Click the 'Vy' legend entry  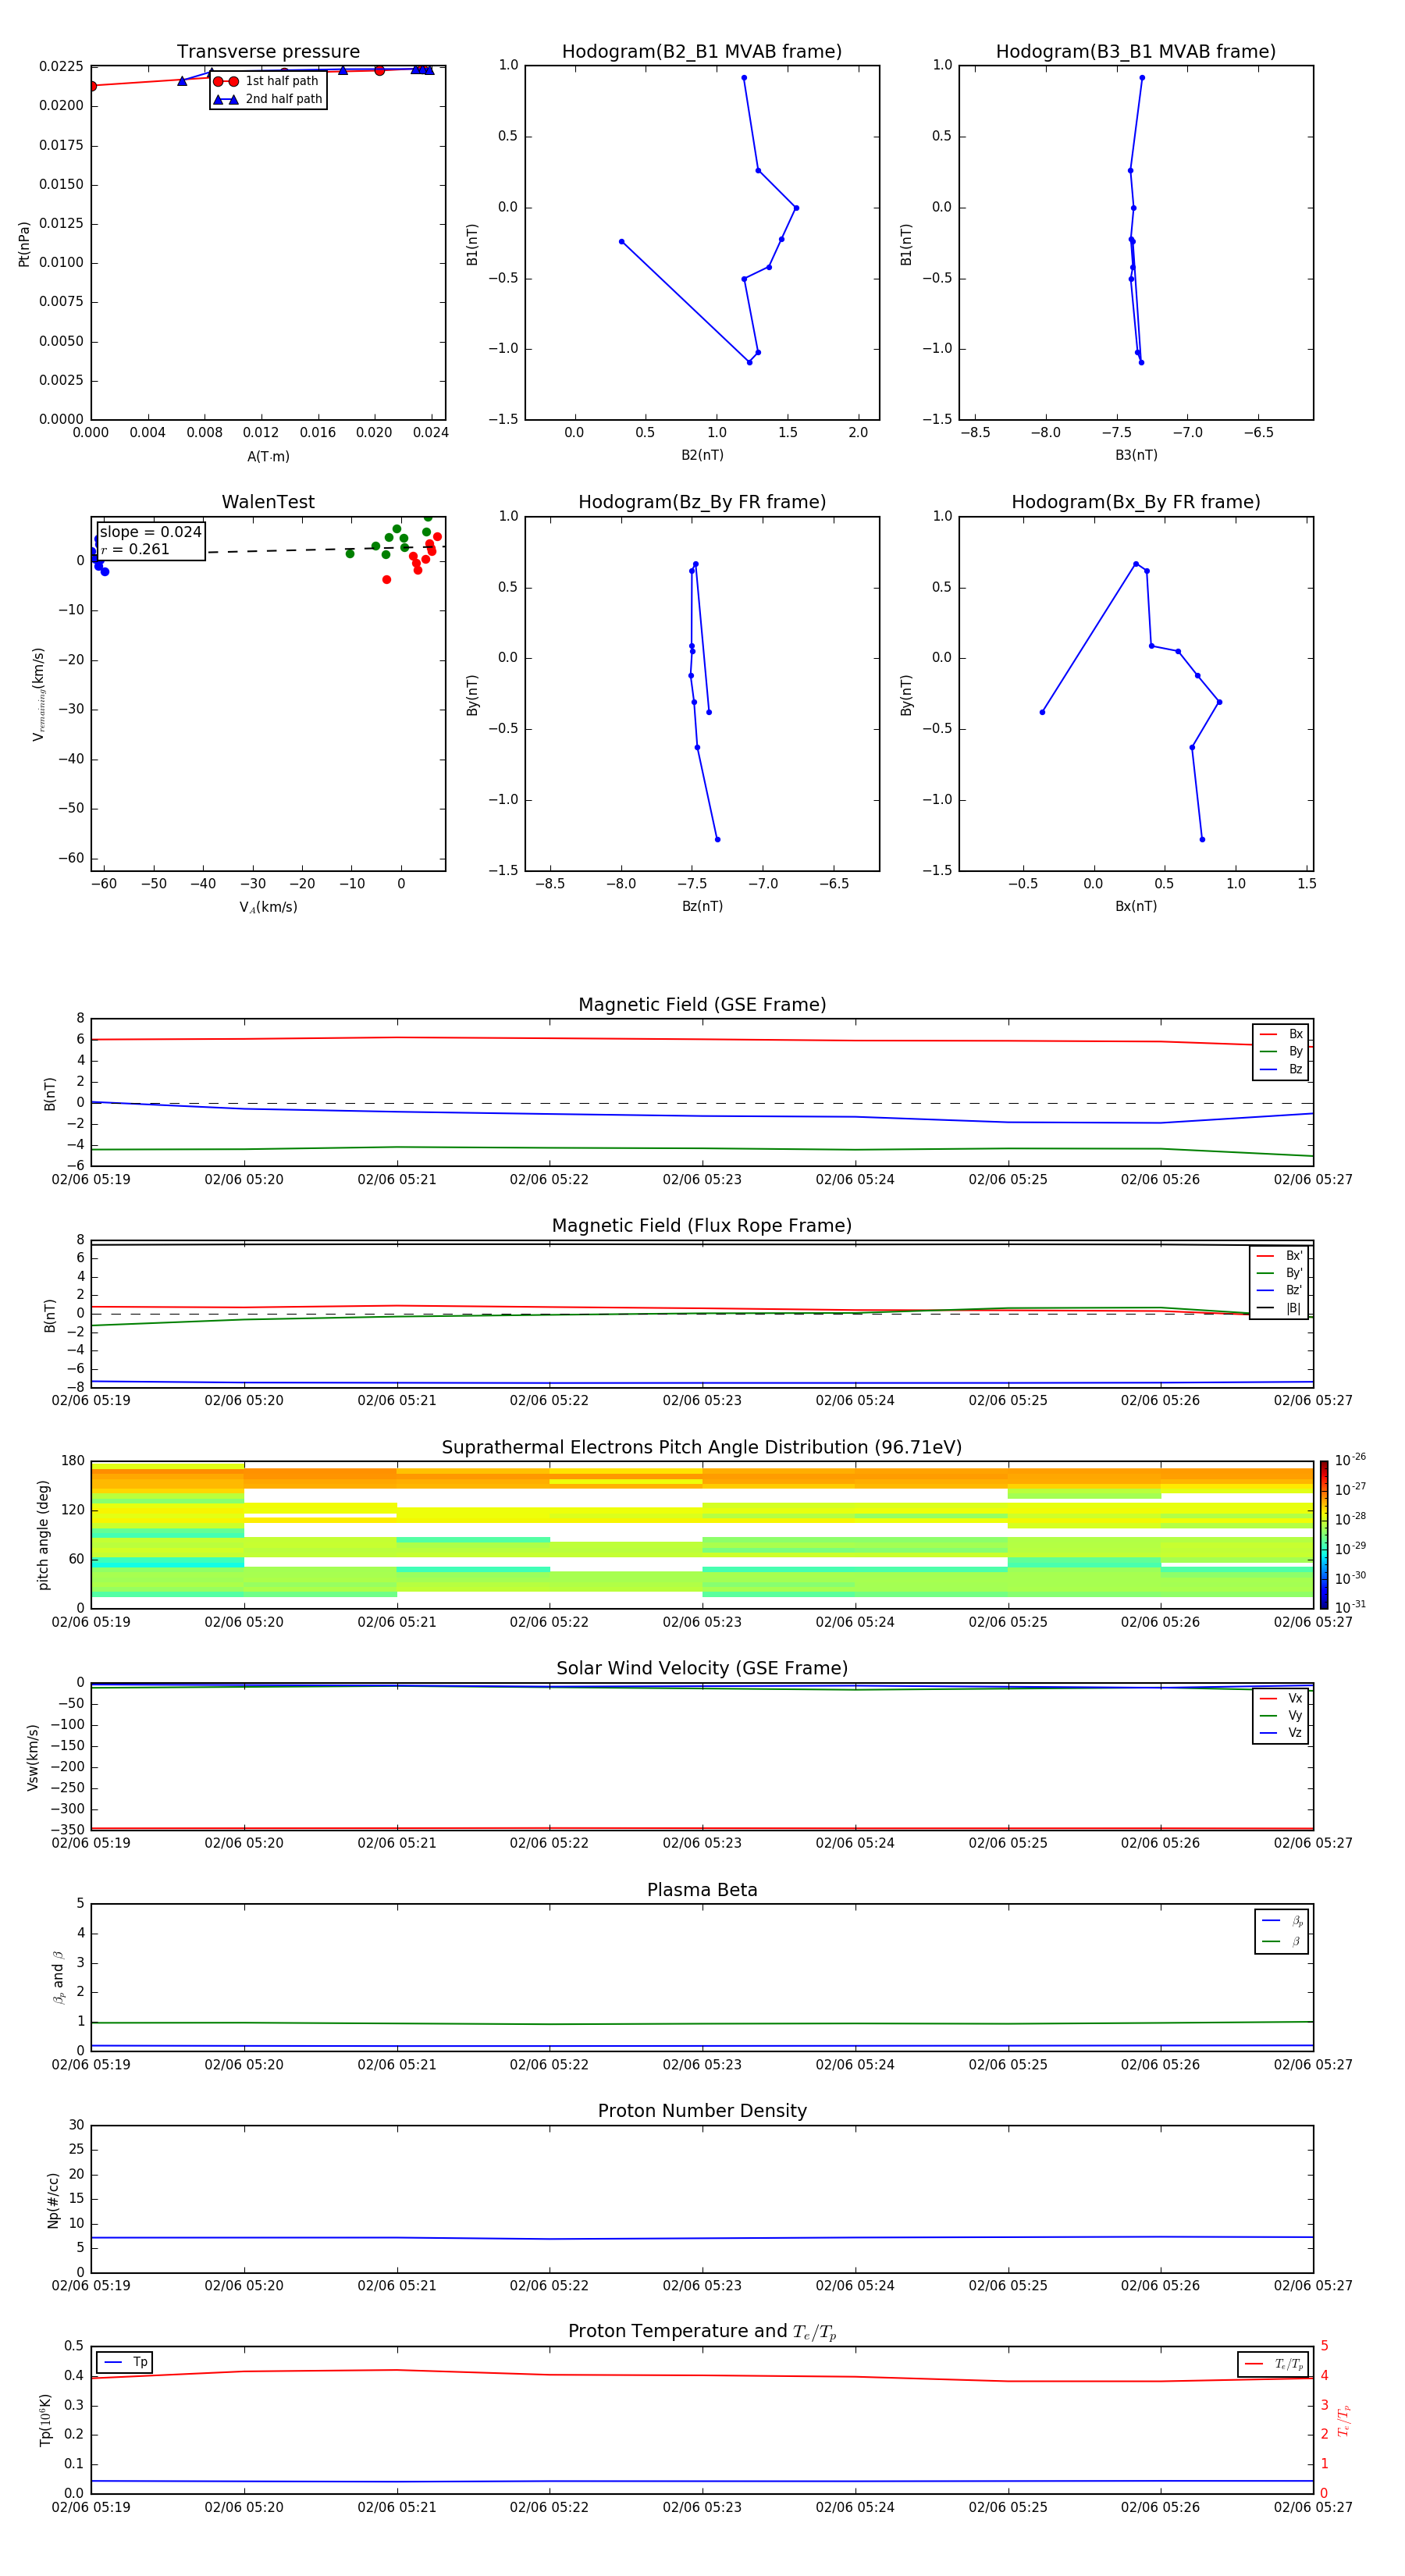click(1281, 1715)
